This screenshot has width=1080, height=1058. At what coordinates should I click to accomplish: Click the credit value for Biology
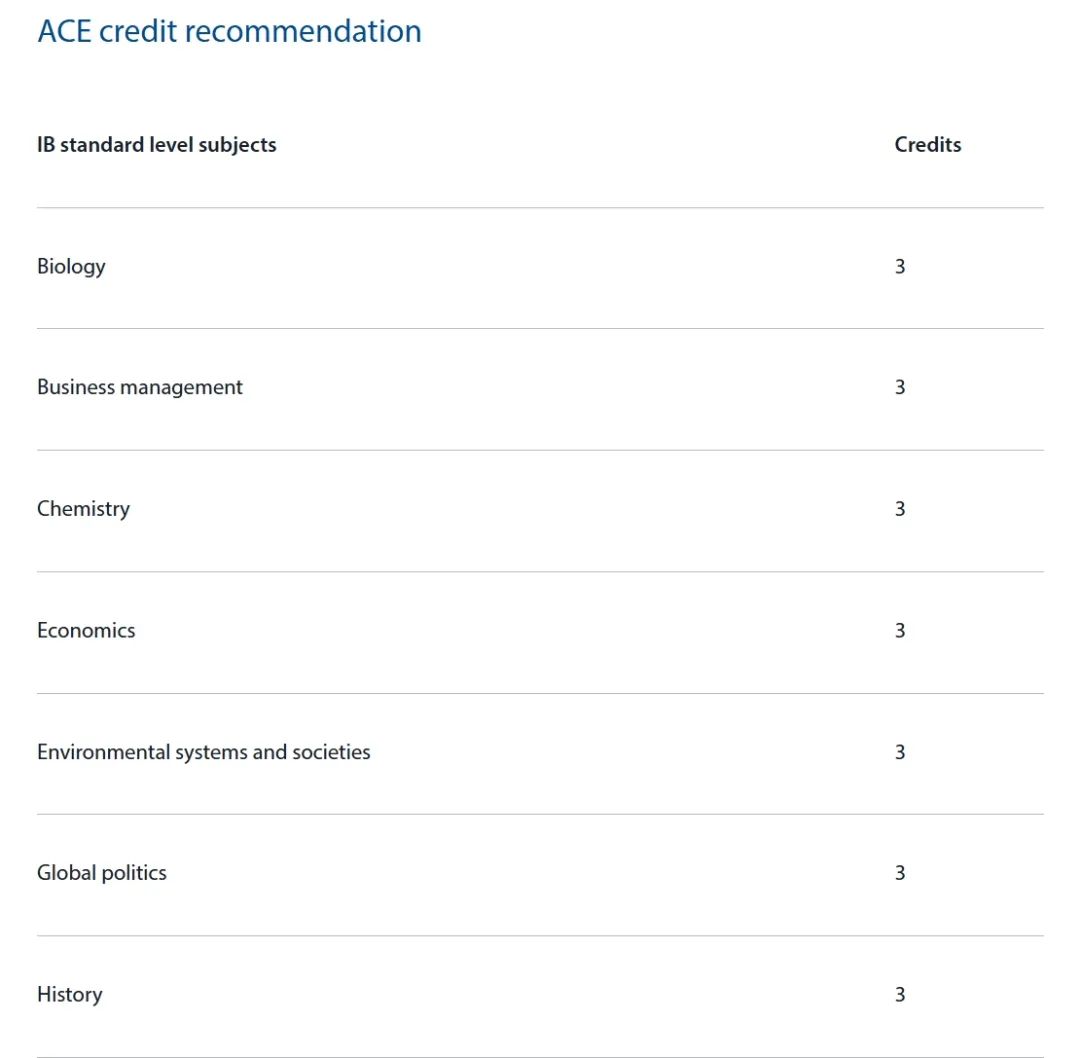coord(900,267)
